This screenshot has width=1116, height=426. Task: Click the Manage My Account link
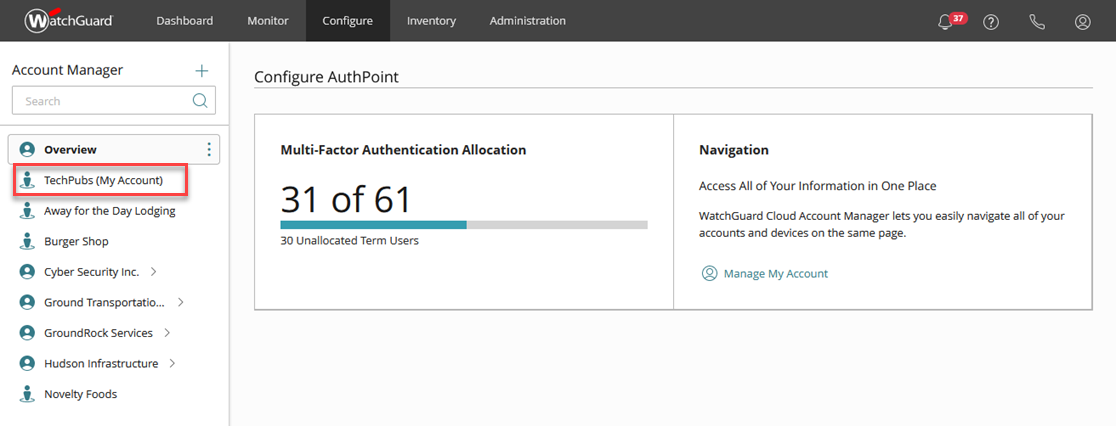click(x=775, y=273)
